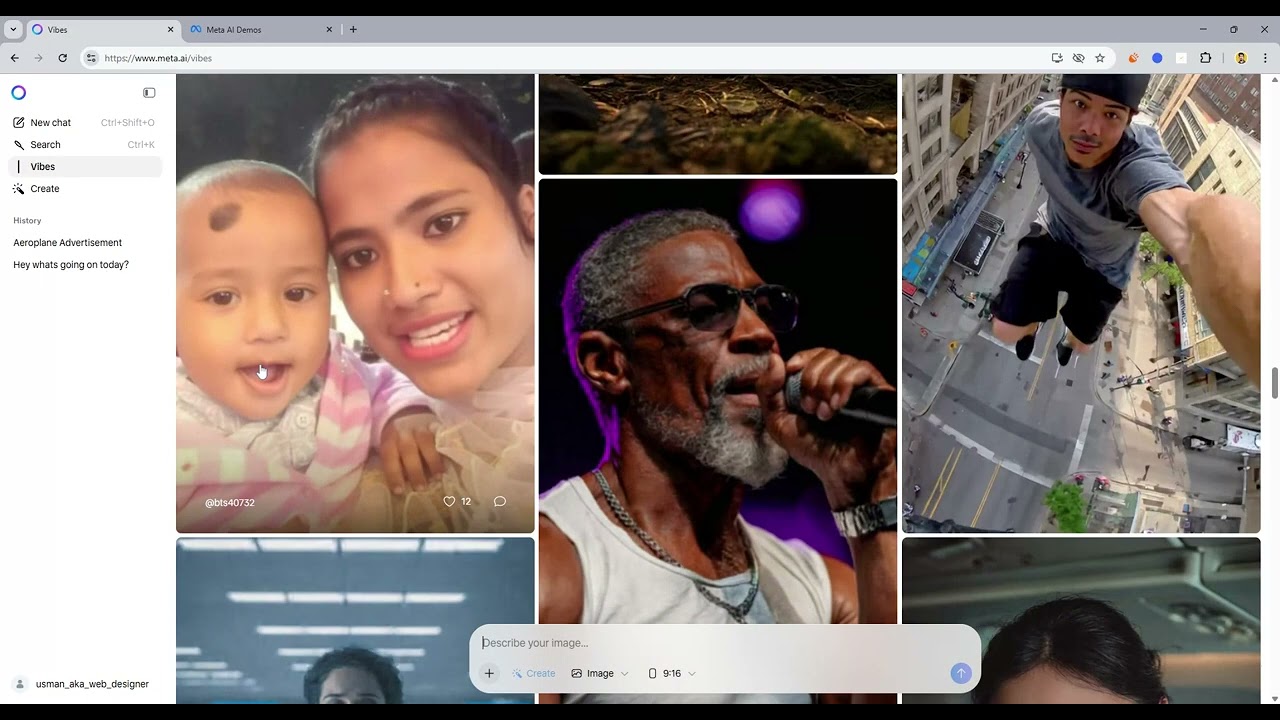Open the @bts40732 profile link

[230, 502]
